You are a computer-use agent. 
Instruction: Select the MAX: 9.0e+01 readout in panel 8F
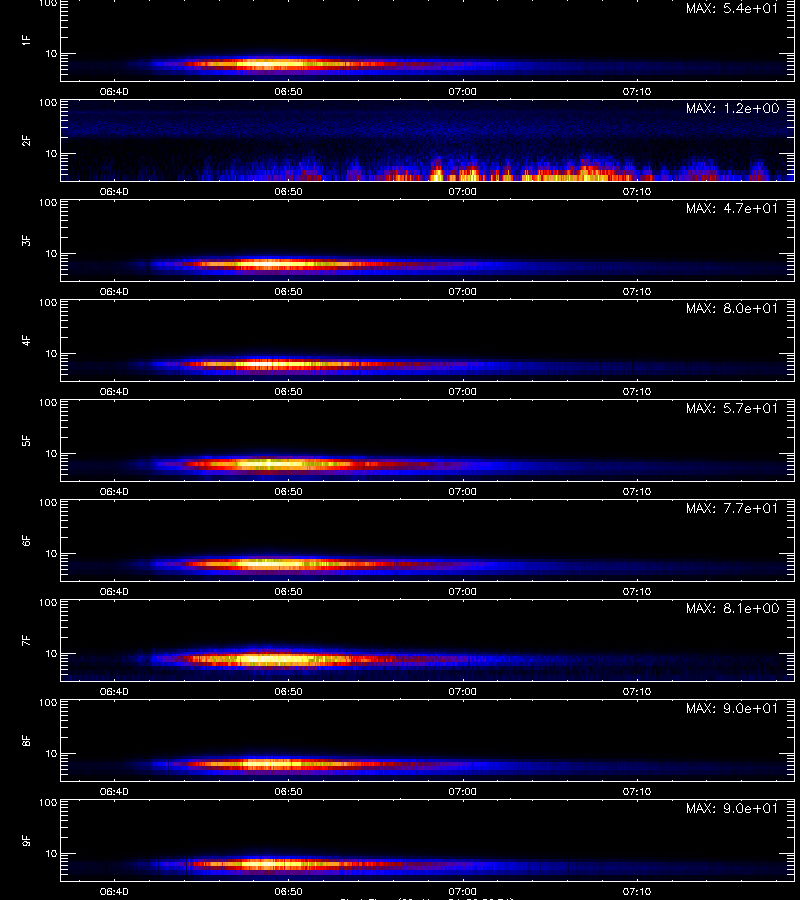click(x=732, y=708)
